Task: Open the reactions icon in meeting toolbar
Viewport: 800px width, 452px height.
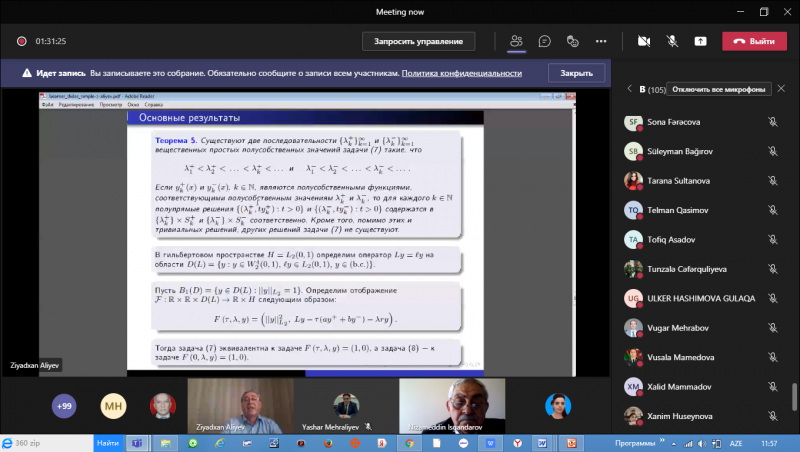Action: [572, 41]
